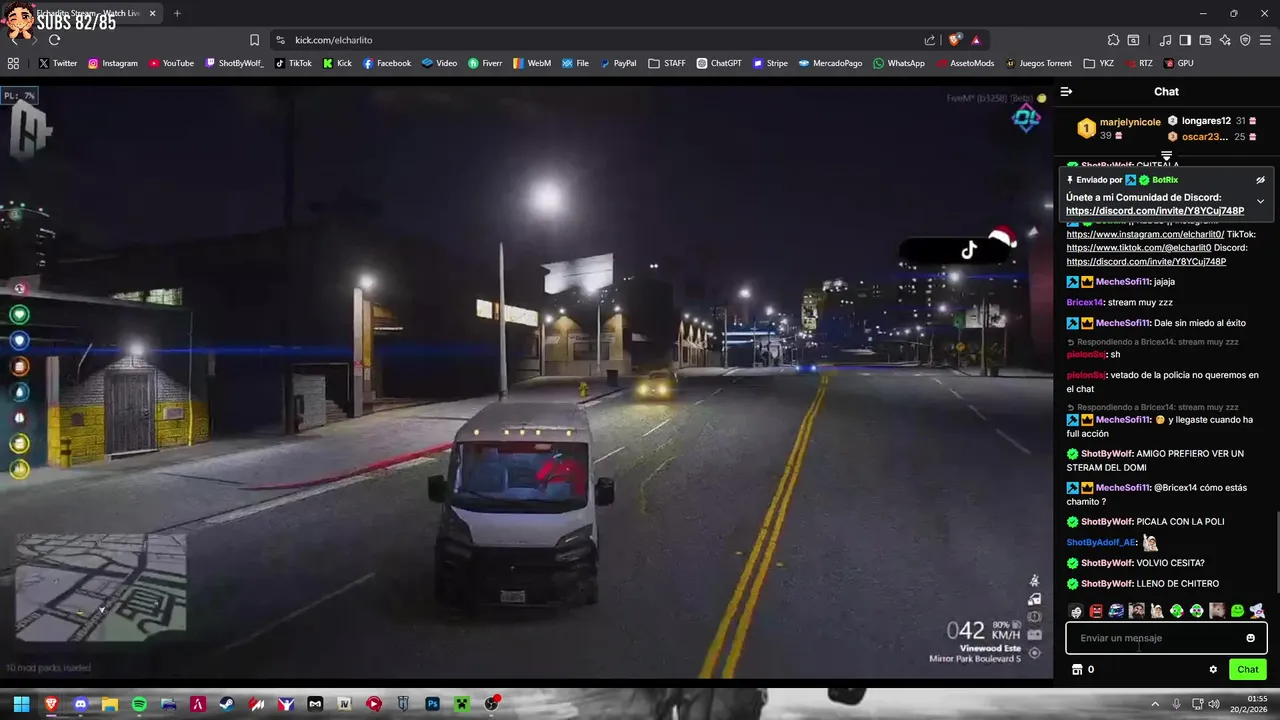Expand the leaderboard handle under marjelynicole
Image resolution: width=1280 pixels, height=720 pixels.
1166,156
